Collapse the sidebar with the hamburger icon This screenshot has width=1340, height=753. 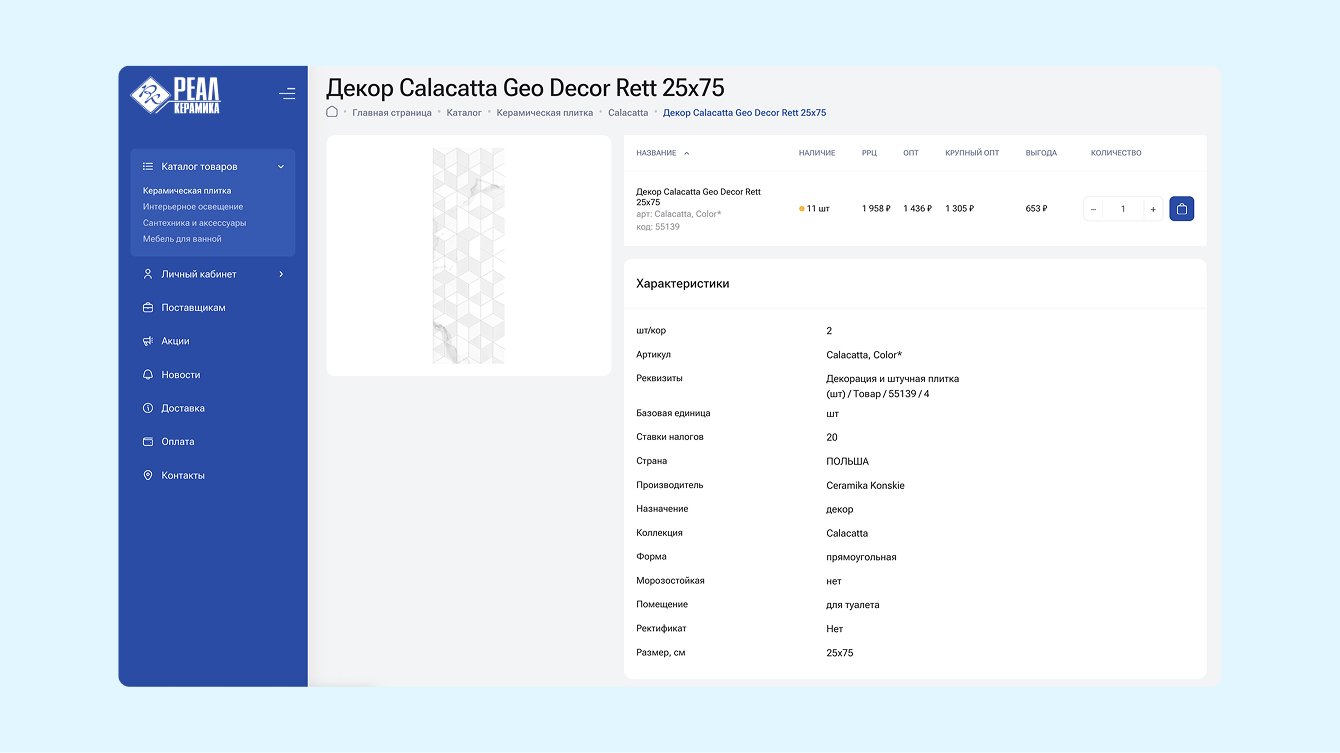click(x=287, y=94)
